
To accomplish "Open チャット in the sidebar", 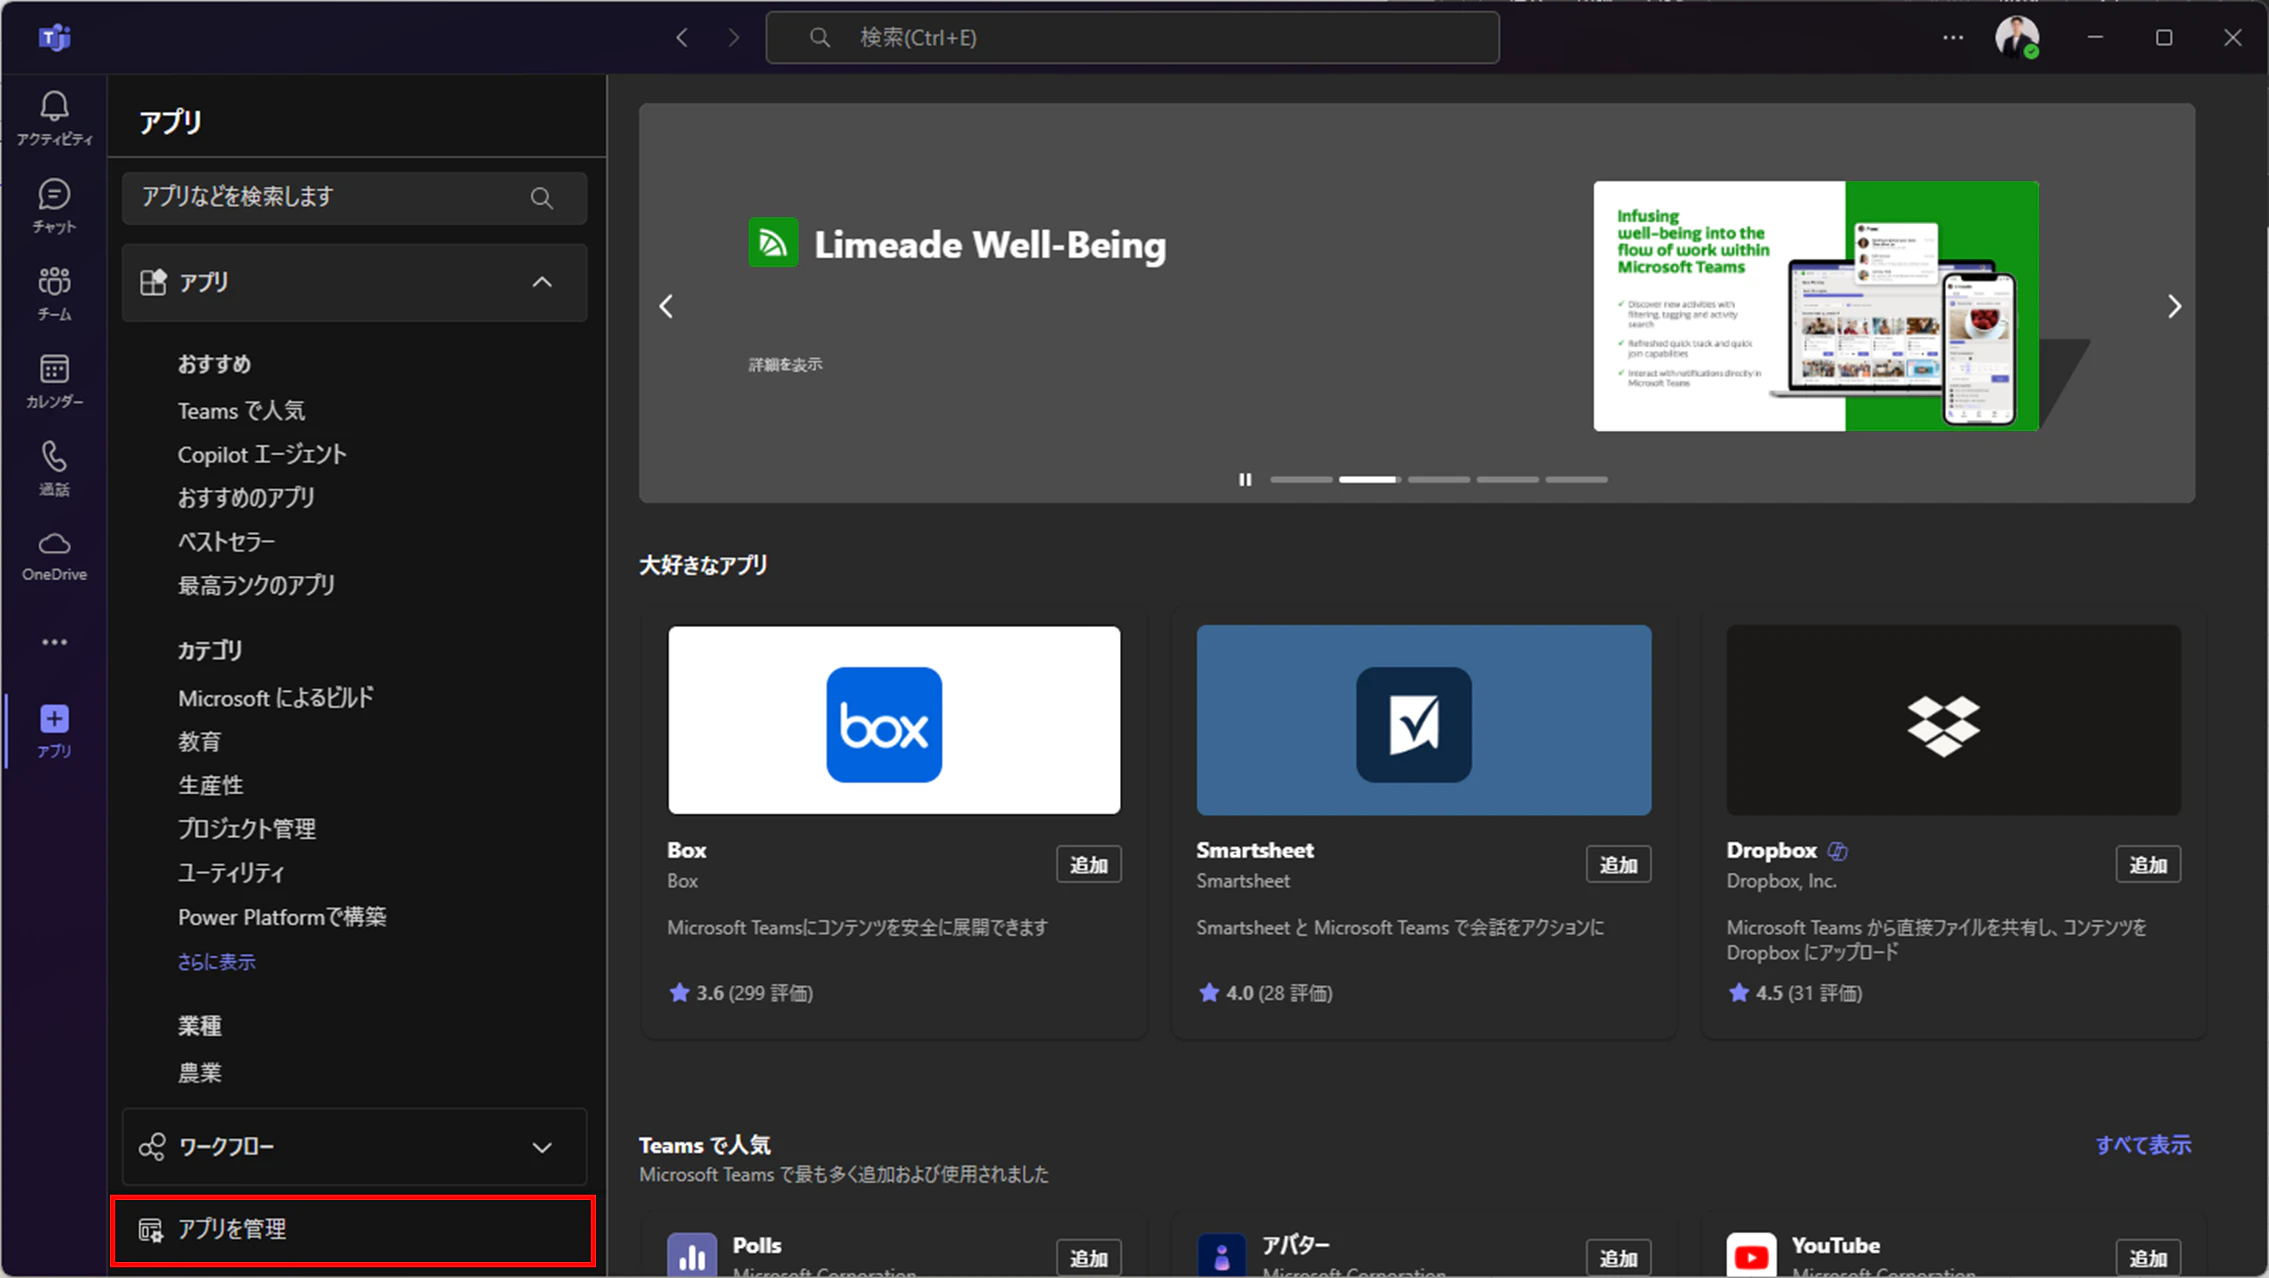I will tap(54, 206).
